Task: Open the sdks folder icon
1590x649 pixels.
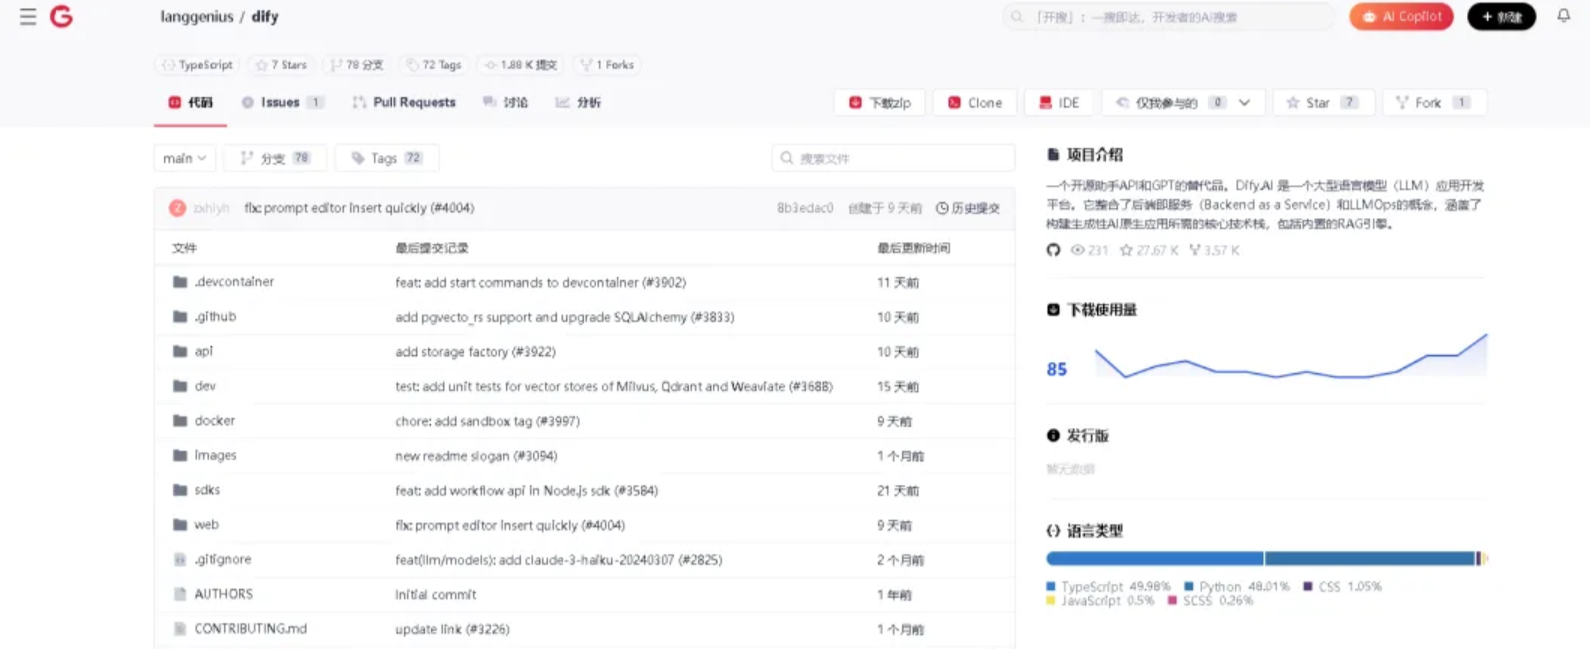Action: click(180, 490)
